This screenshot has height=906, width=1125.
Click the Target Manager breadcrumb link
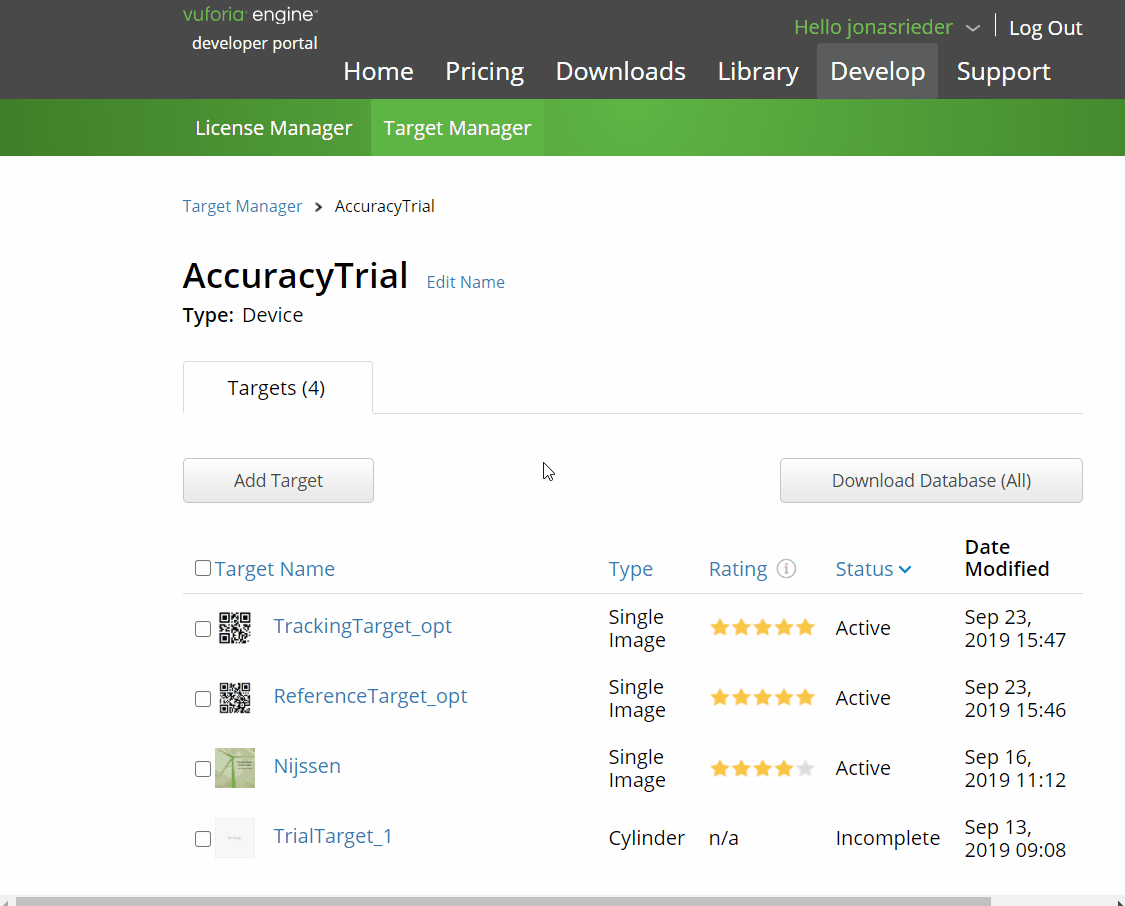pos(243,207)
